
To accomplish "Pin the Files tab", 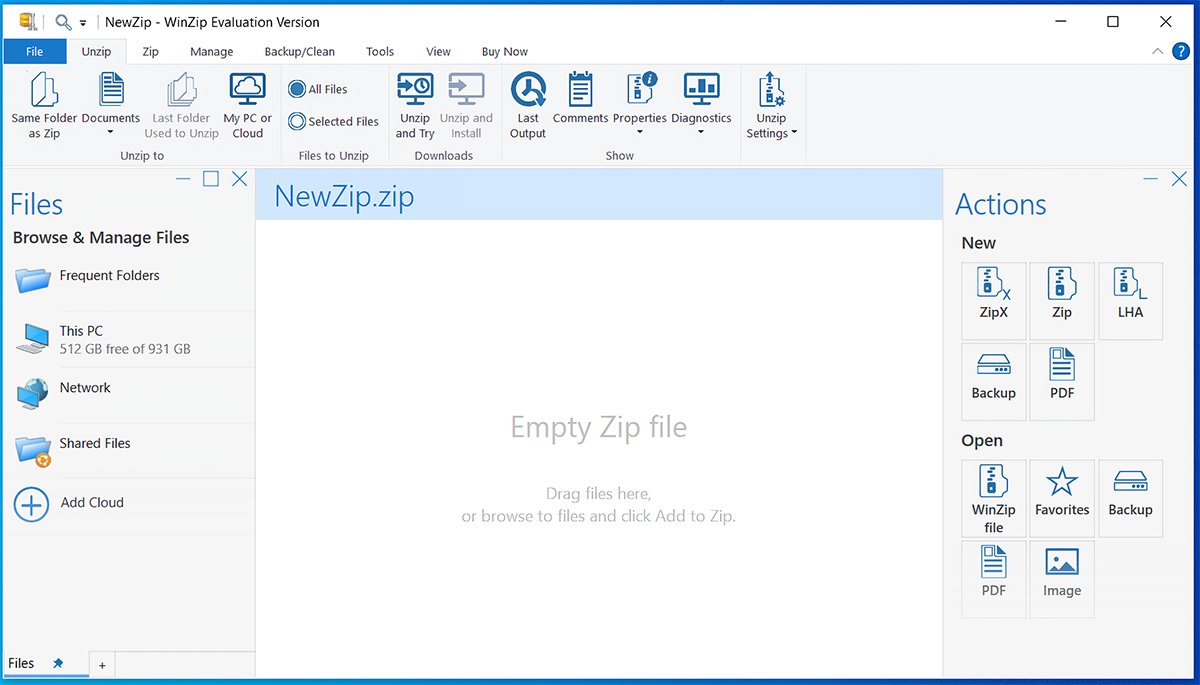I will pos(59,663).
